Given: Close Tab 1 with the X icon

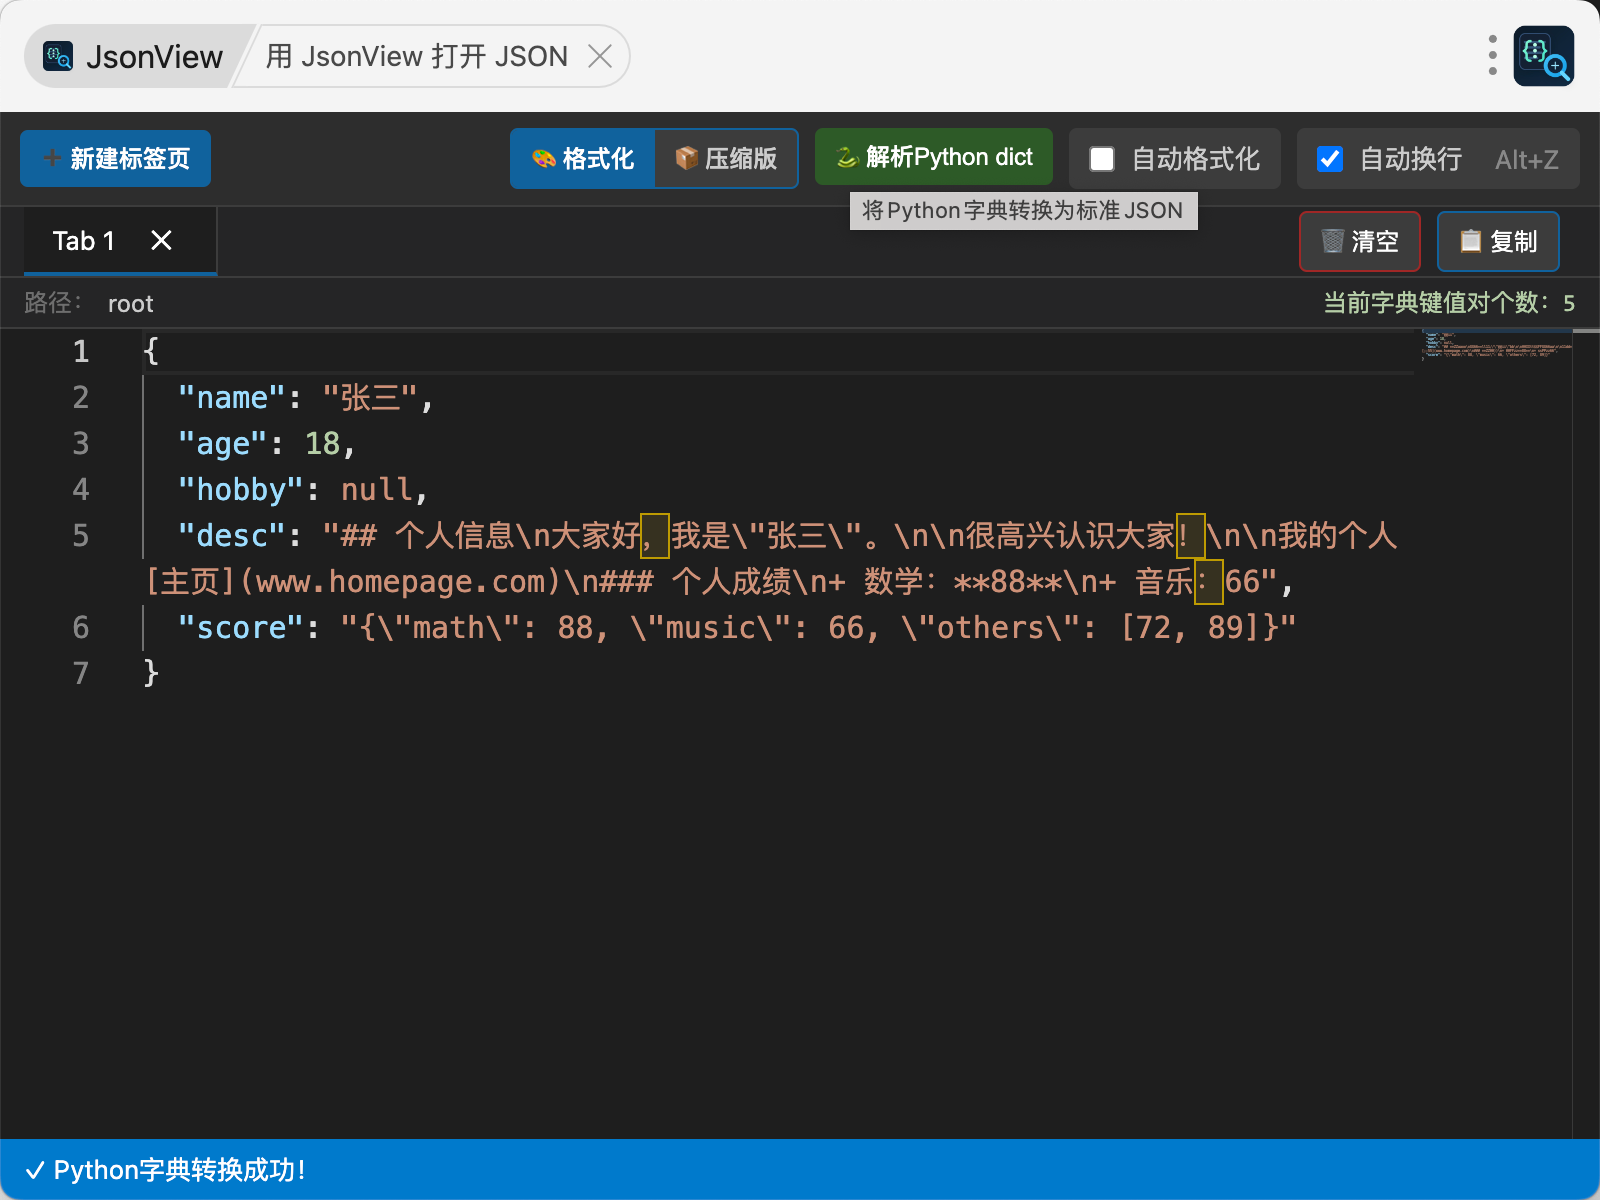Looking at the screenshot, I should pos(161,241).
